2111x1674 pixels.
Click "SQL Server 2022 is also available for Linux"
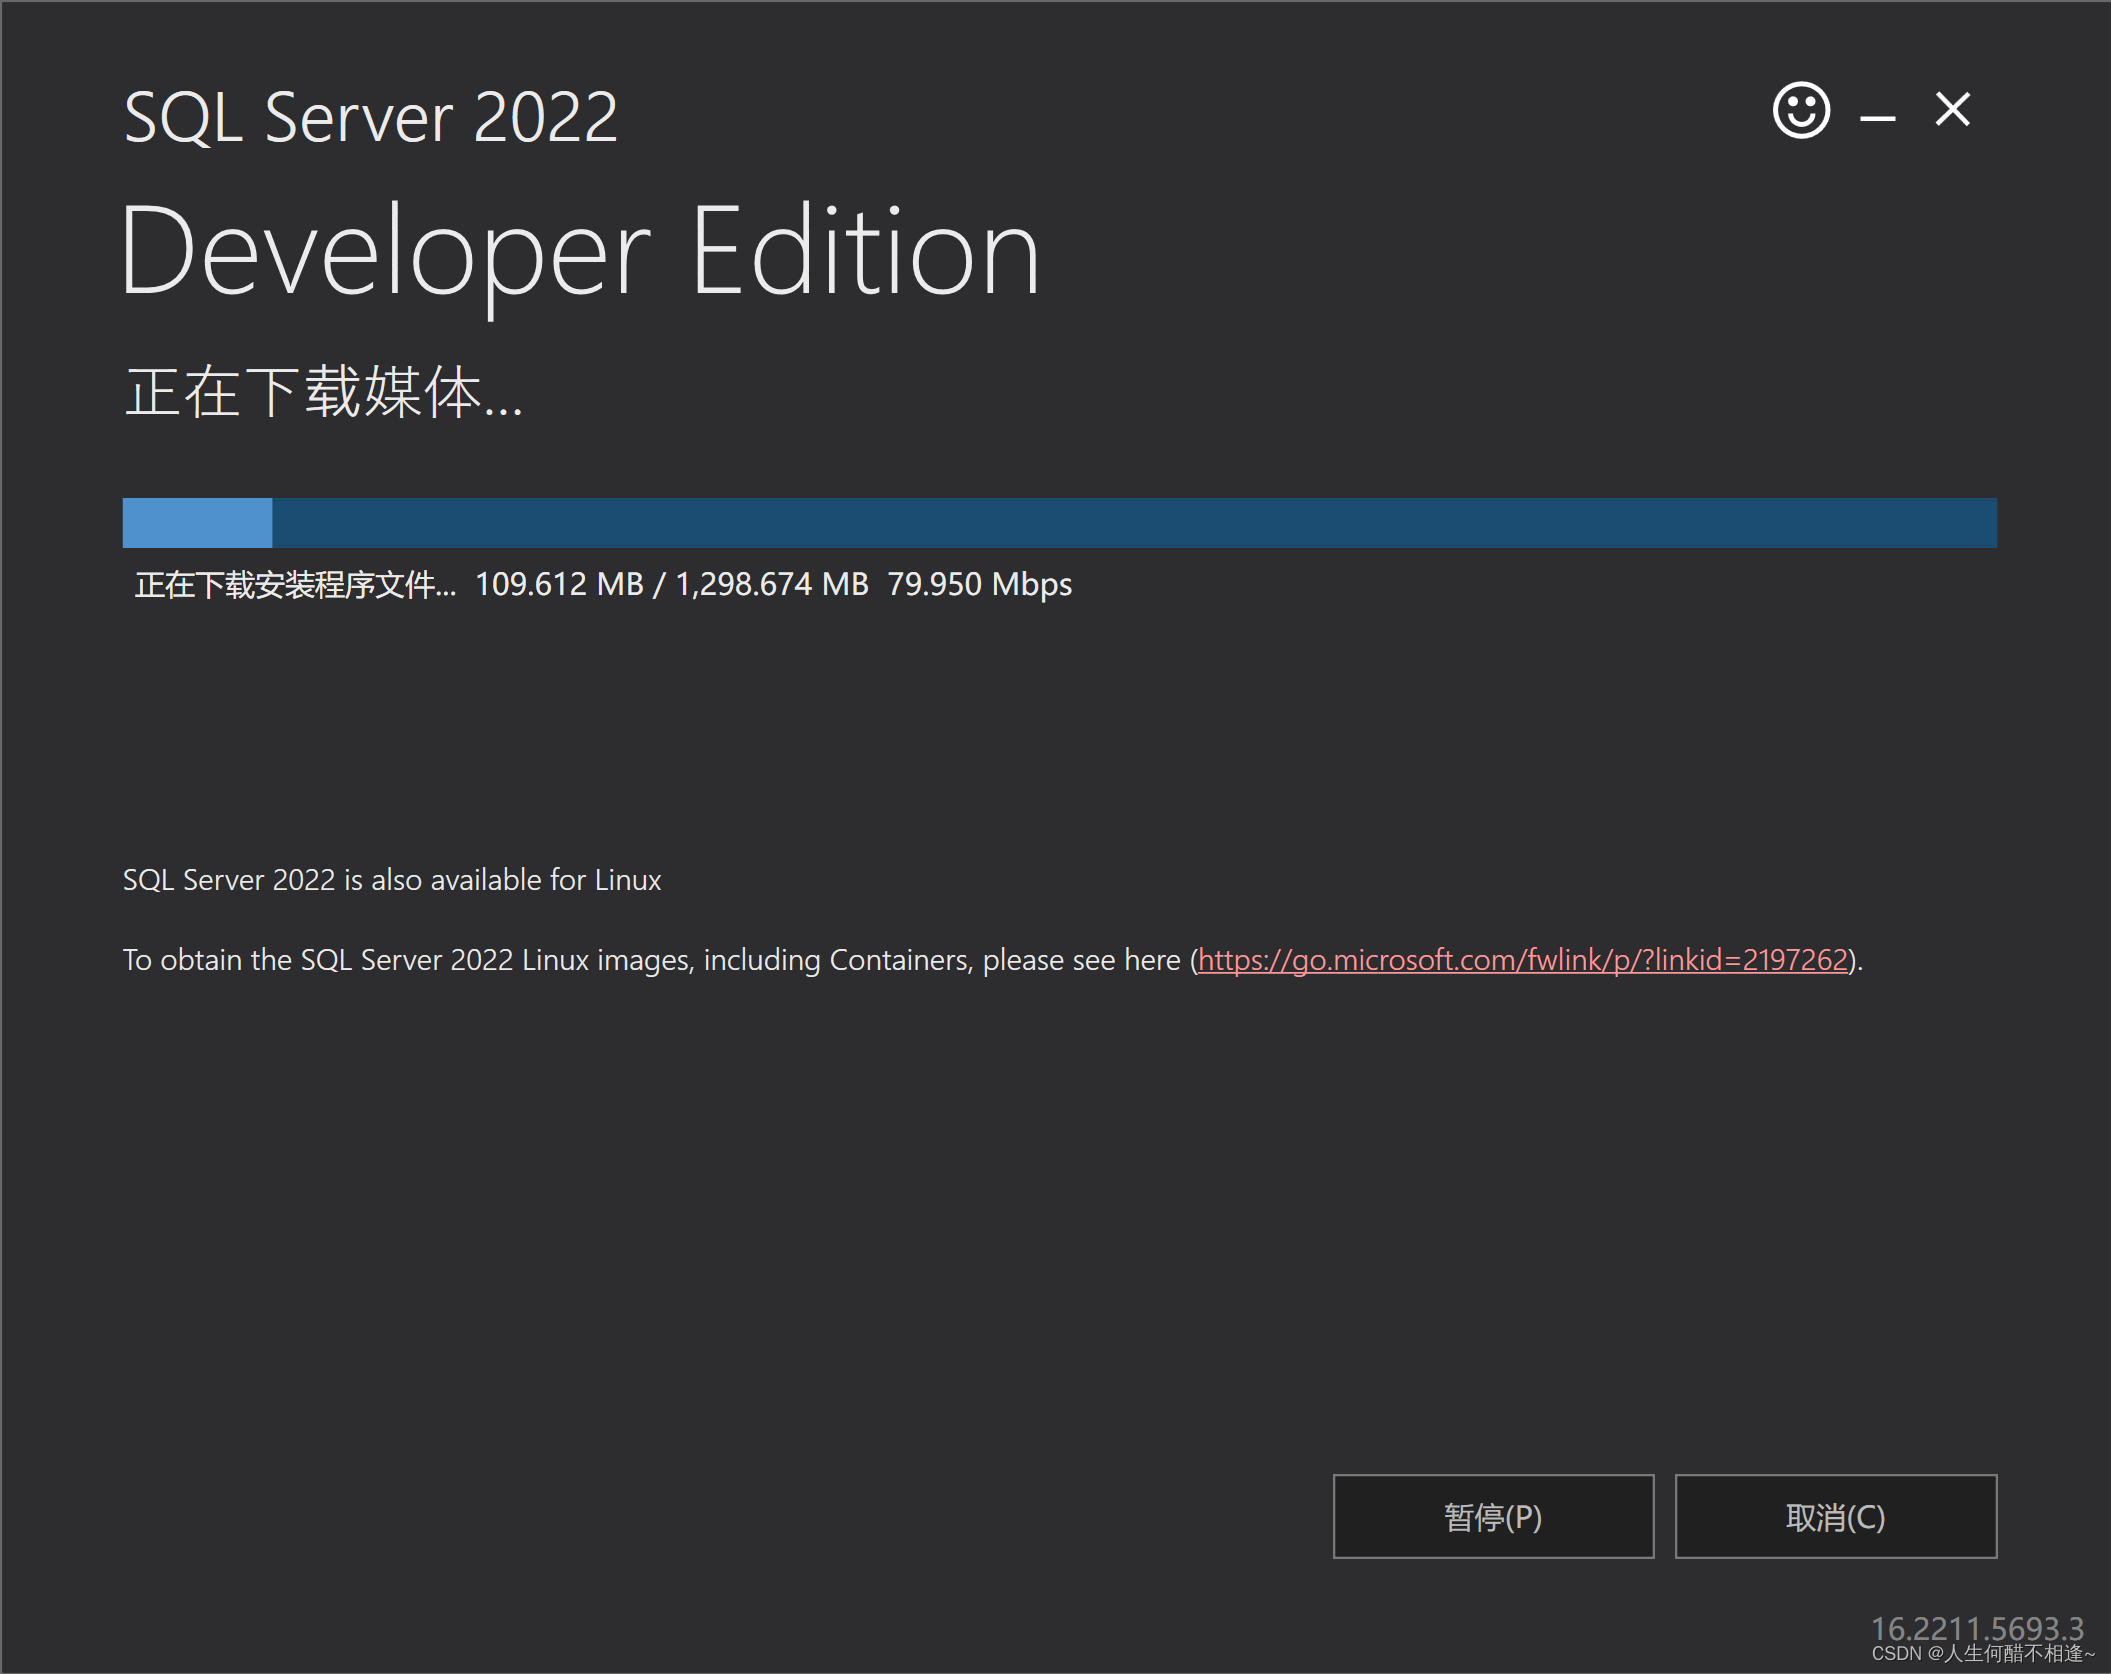click(x=391, y=880)
